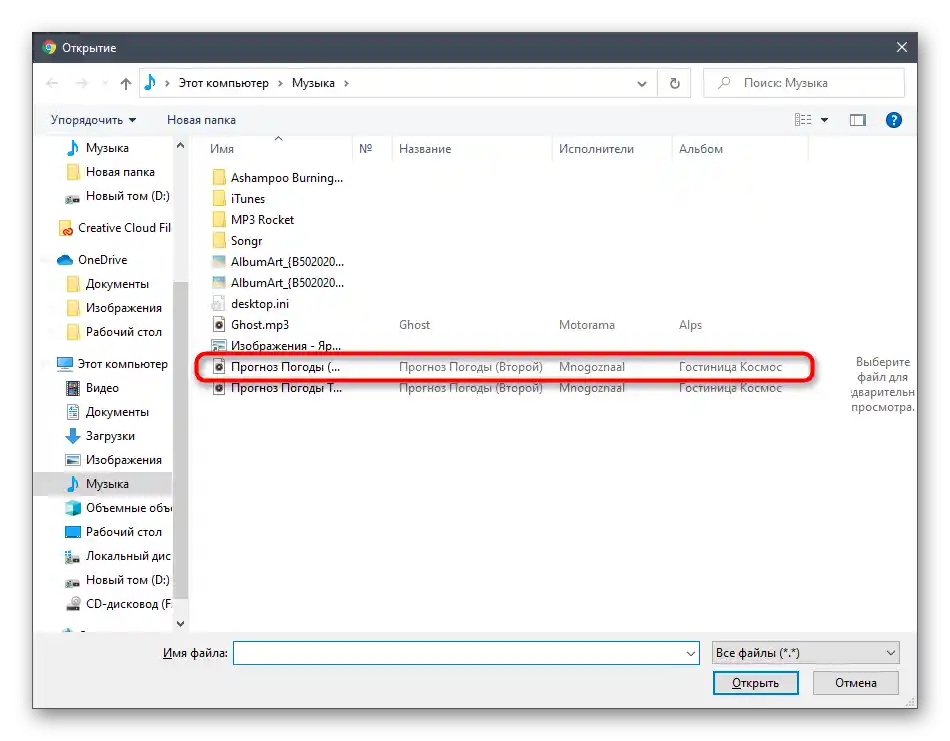Screen dimensions: 950x741
Task: Sort by Альбом column header
Action: click(x=700, y=148)
